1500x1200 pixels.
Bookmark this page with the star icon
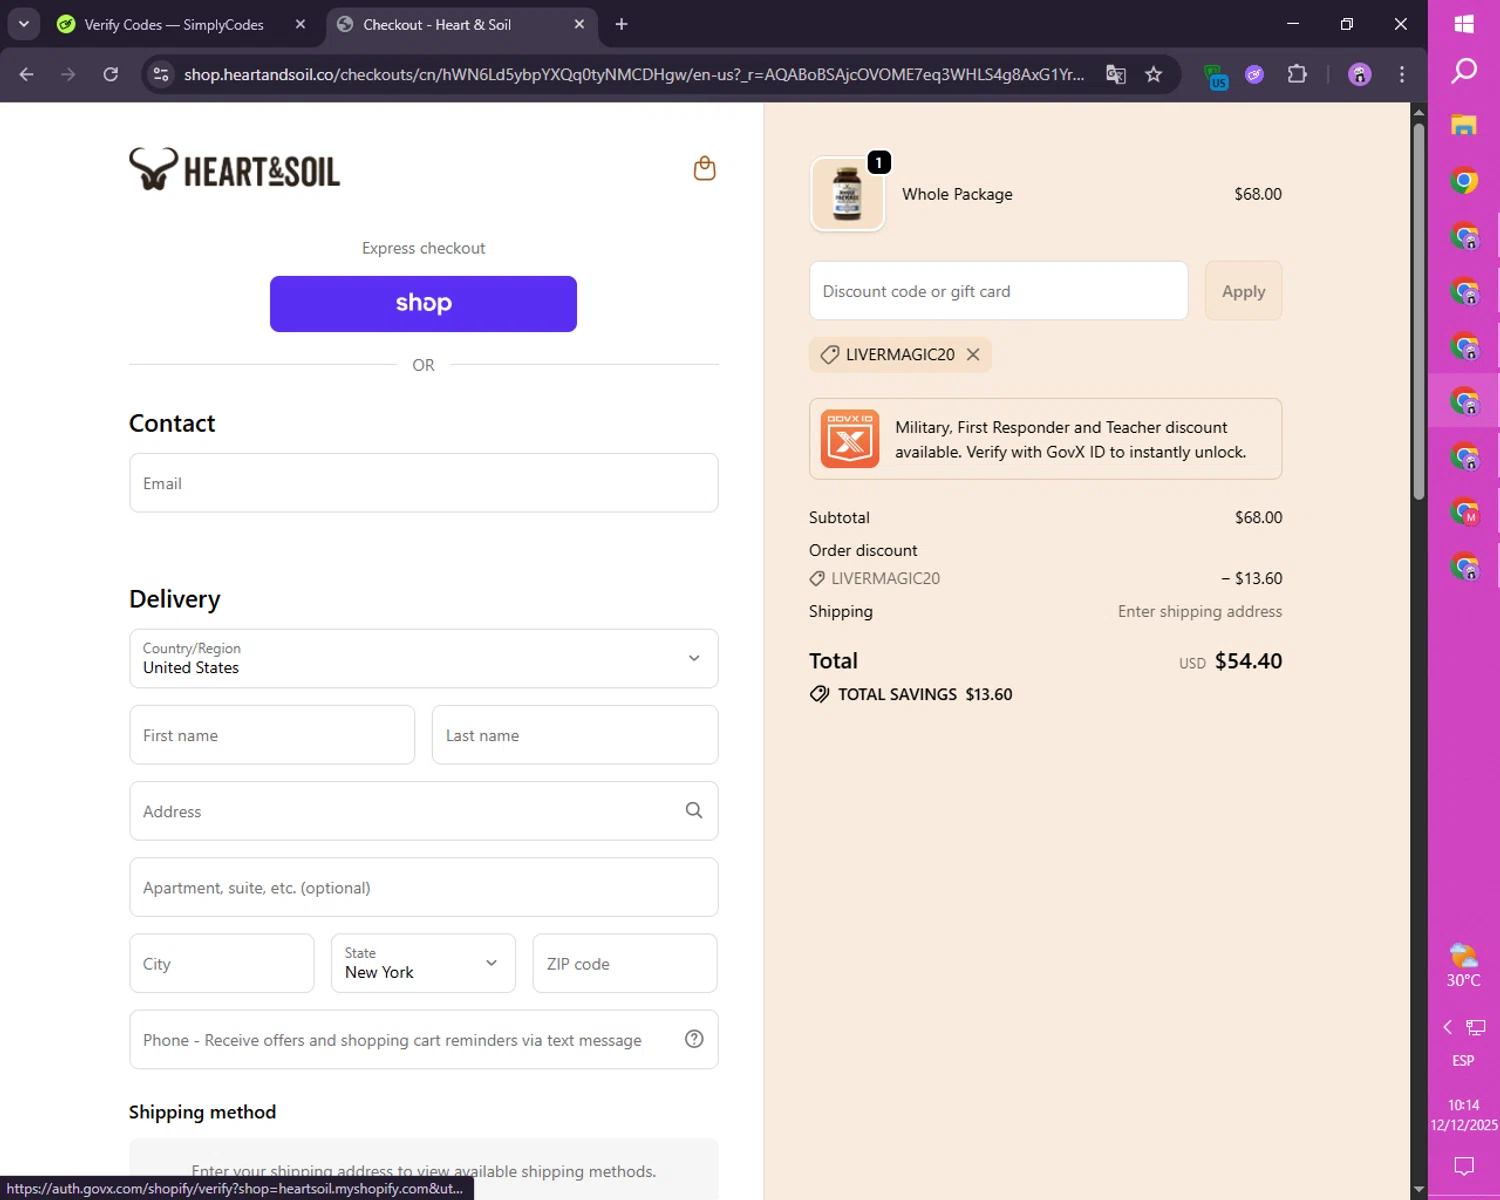tap(1154, 74)
